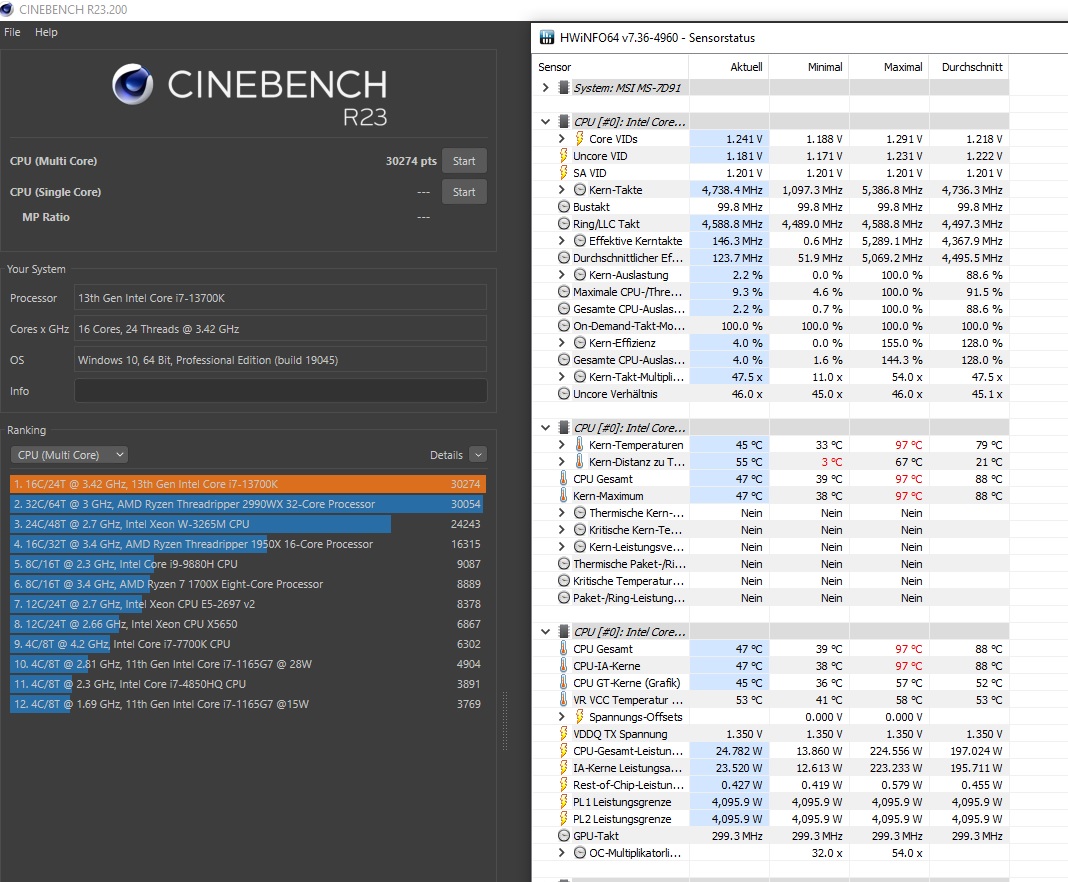The image size is (1068, 882).
Task: Click the Sensor column header
Action: [x=610, y=67]
